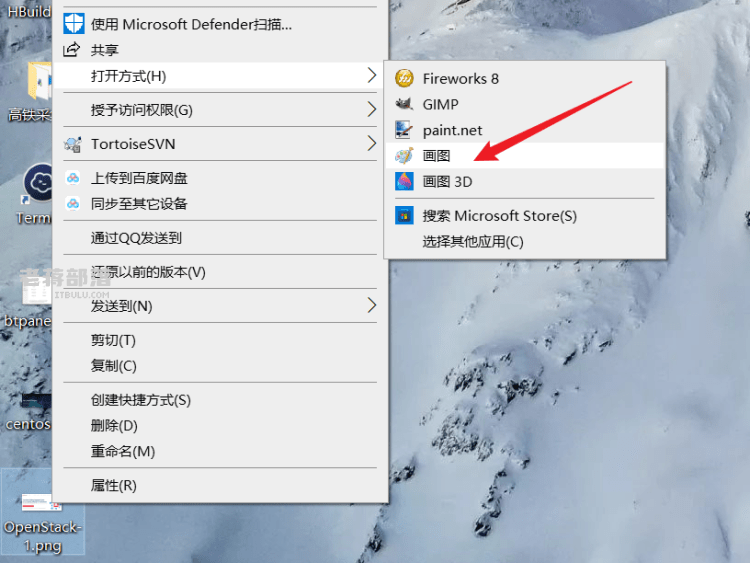Choose 共享 from the context menu
This screenshot has width=750, height=563.
pos(220,50)
